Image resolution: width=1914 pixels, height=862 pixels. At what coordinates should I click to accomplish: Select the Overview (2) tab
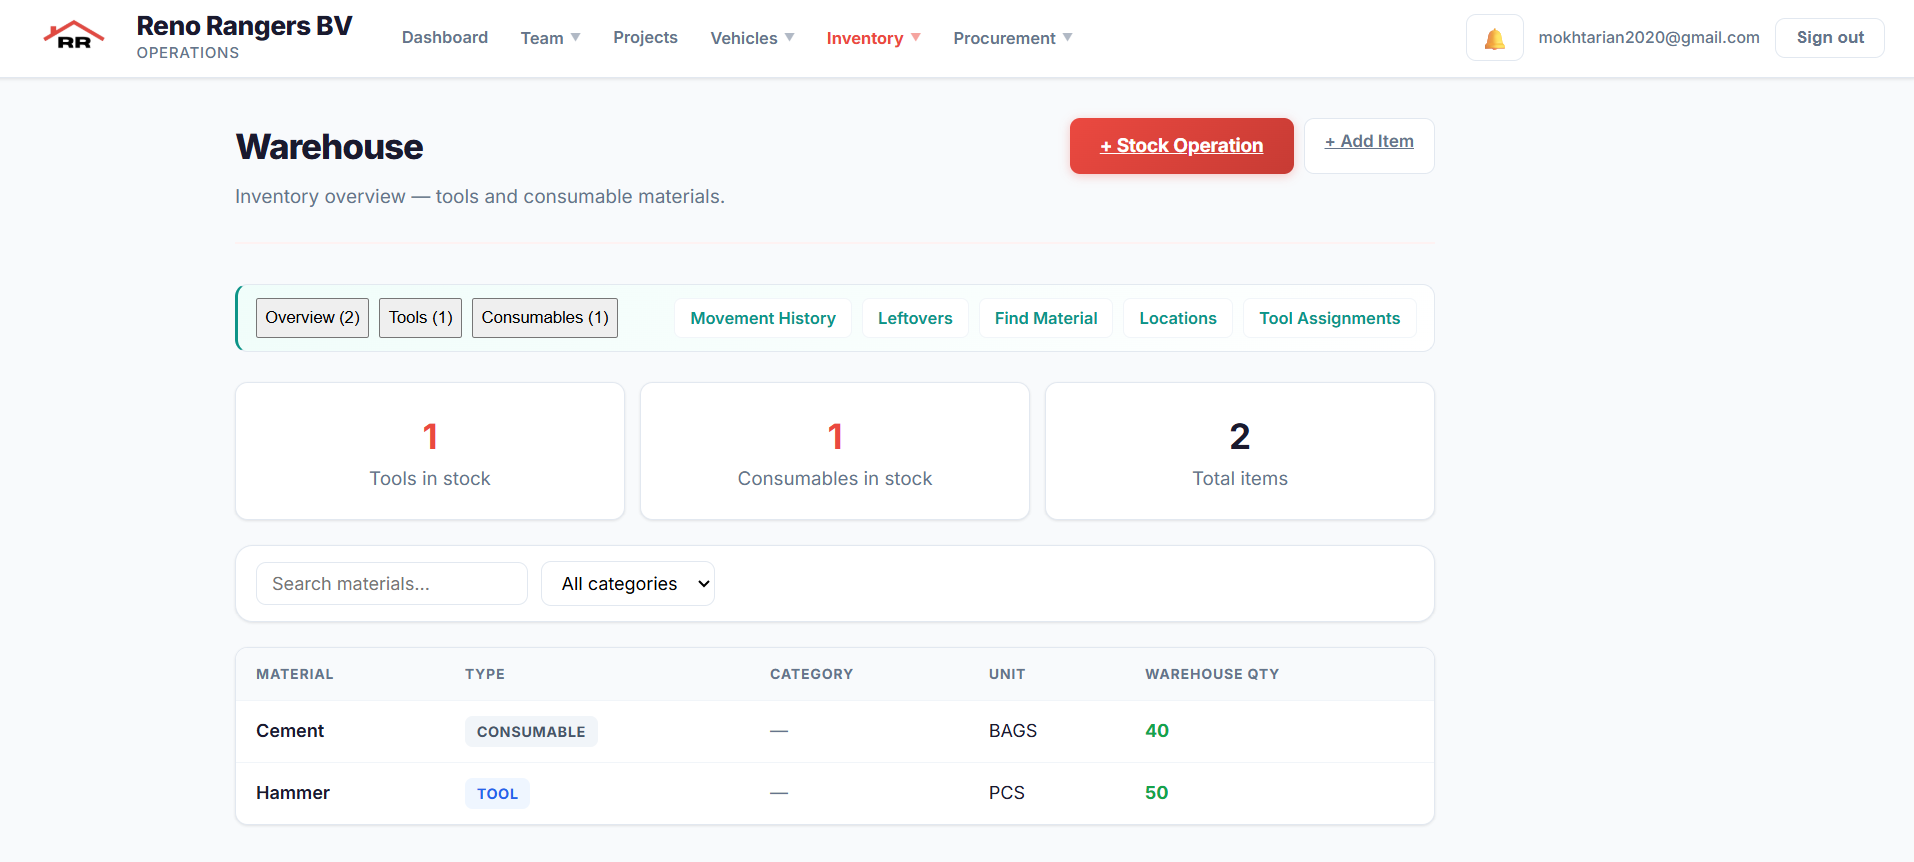pyautogui.click(x=312, y=318)
